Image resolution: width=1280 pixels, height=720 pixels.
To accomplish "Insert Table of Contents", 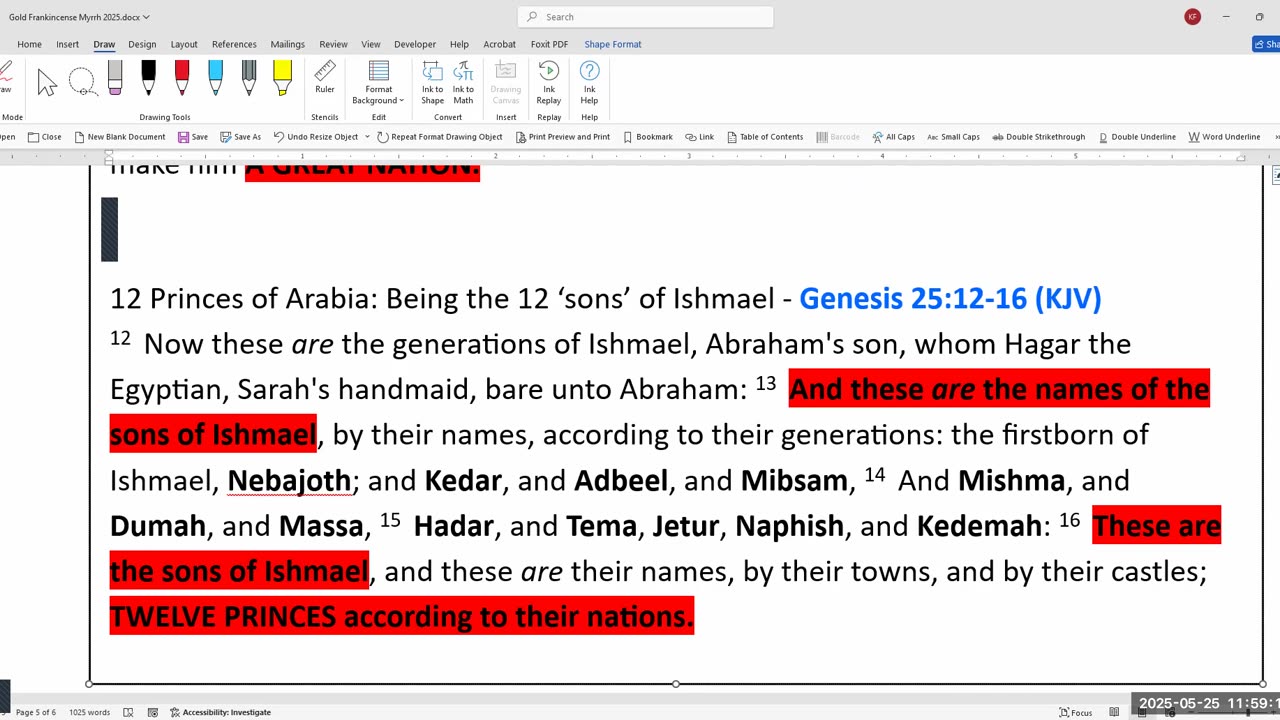I will (x=765, y=137).
